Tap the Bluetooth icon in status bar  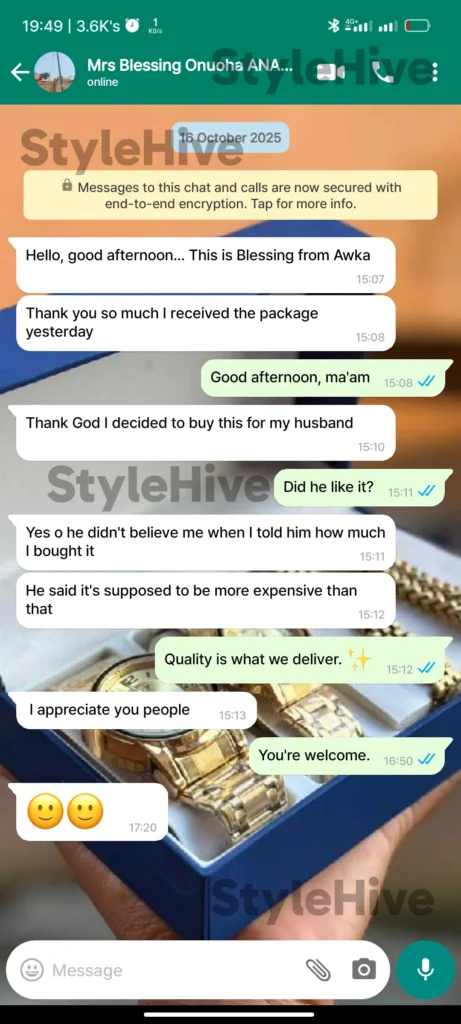click(333, 25)
